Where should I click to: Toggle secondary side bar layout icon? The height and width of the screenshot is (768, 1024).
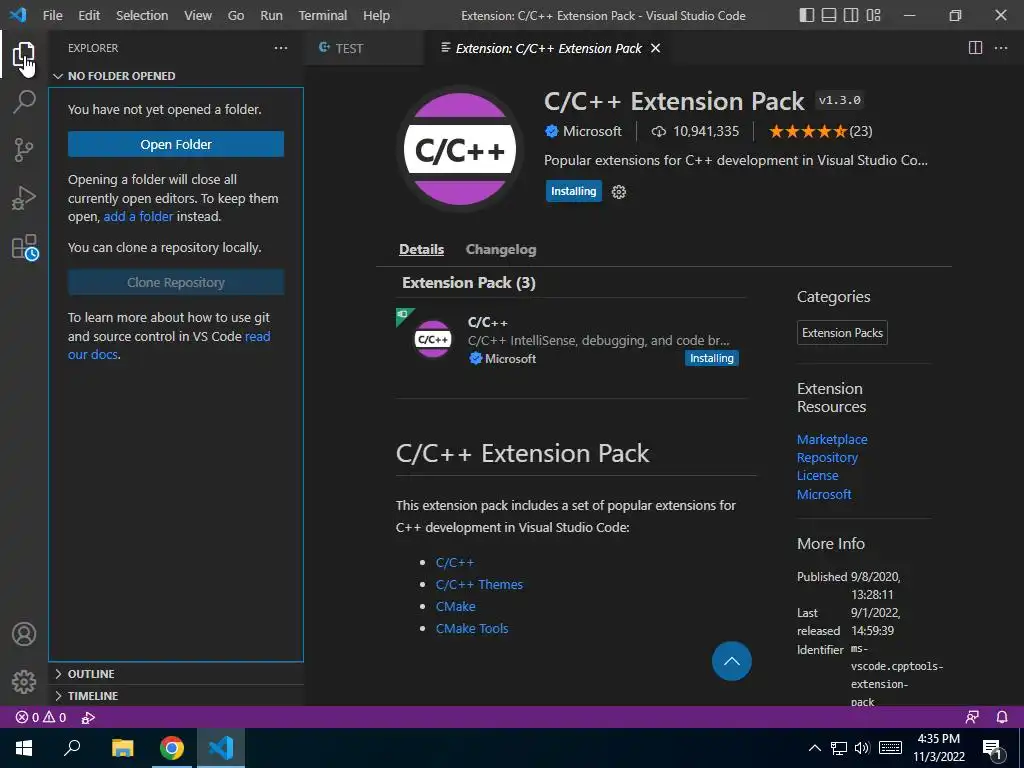click(851, 15)
